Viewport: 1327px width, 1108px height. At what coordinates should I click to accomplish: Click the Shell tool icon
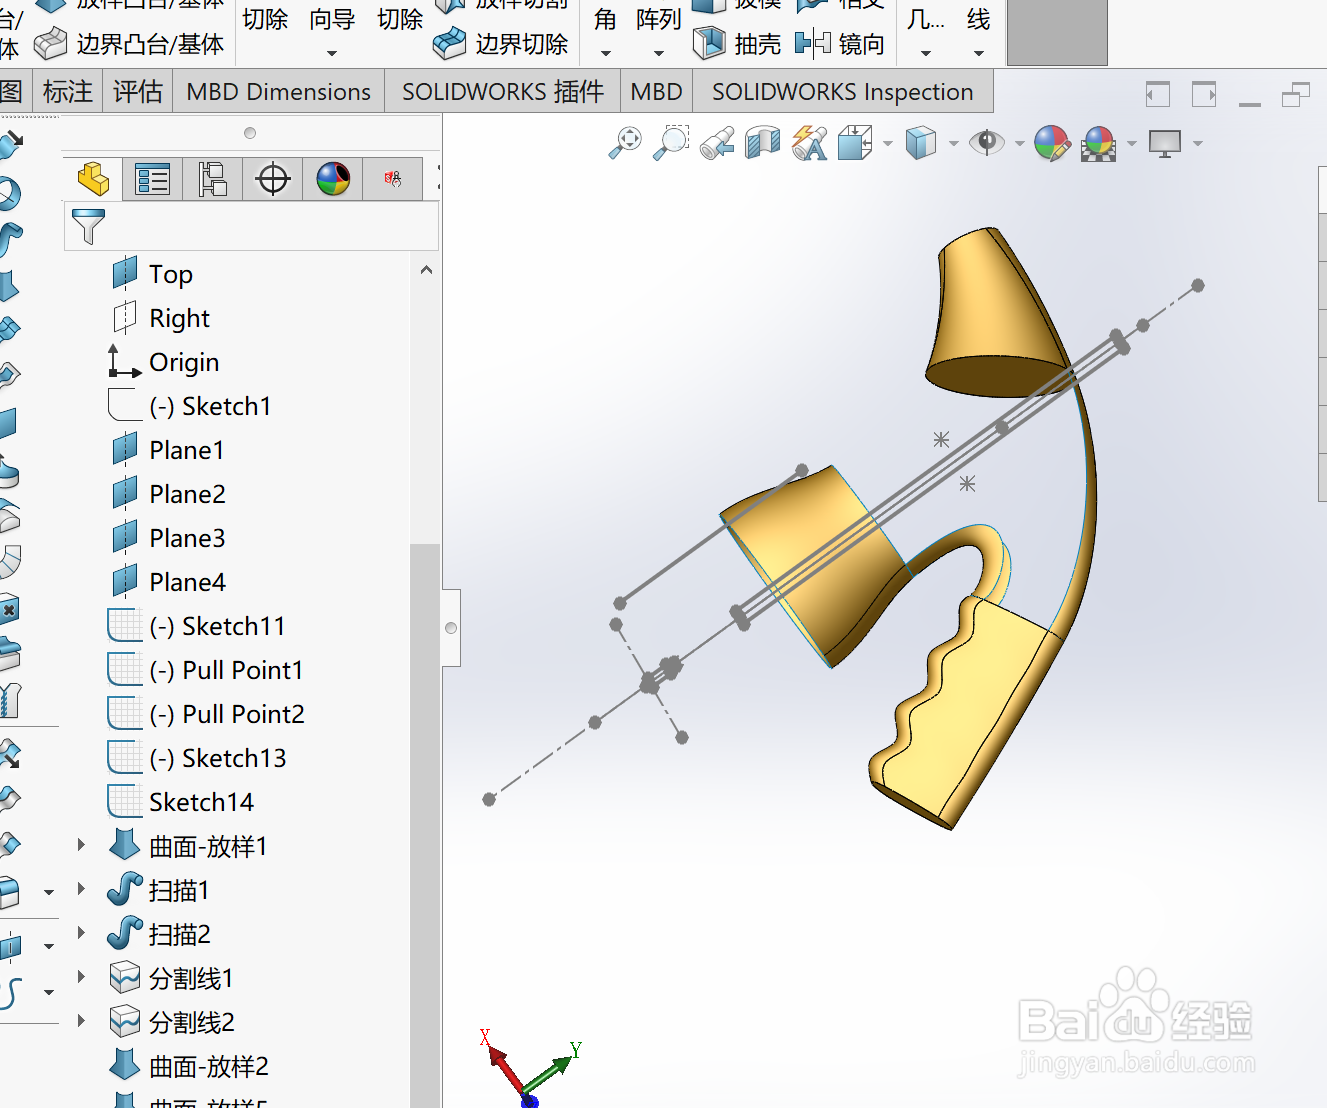[x=709, y=43]
